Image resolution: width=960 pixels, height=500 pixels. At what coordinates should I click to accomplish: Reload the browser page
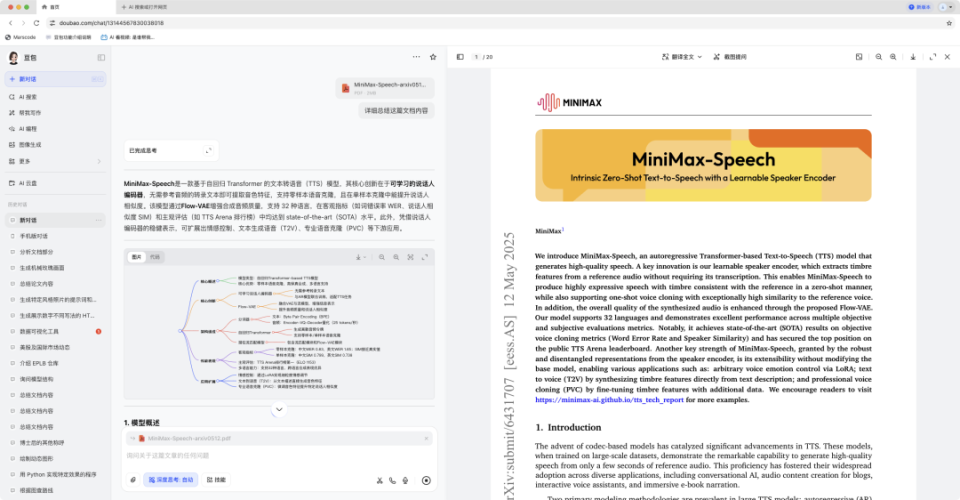click(36, 23)
